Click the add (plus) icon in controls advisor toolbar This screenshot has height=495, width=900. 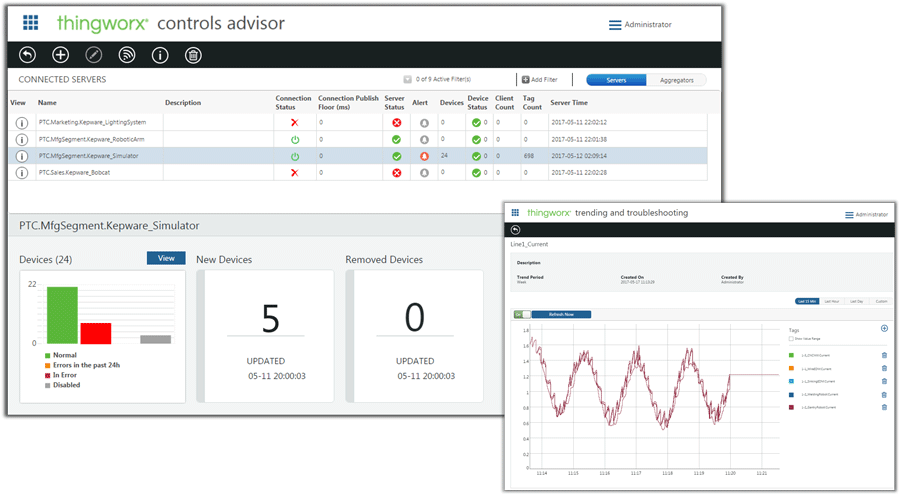[x=61, y=55]
